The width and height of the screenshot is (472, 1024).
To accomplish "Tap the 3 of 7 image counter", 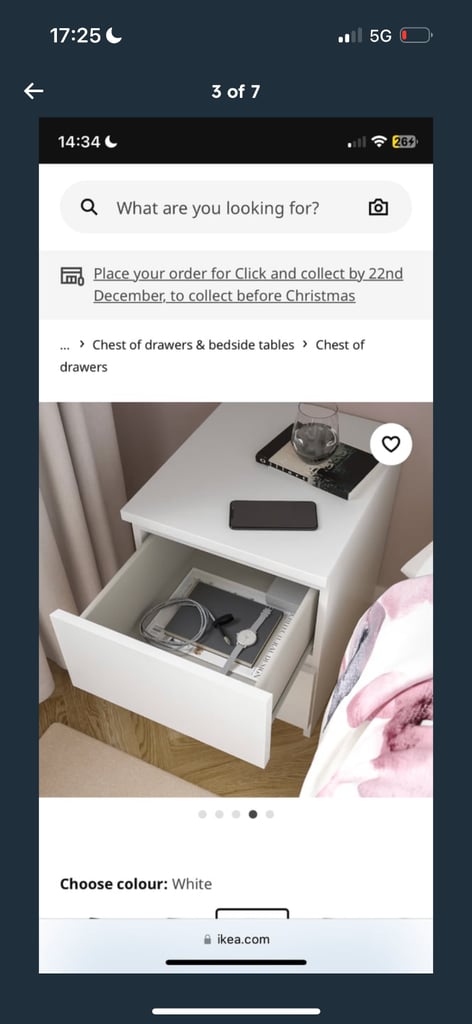I will click(236, 91).
